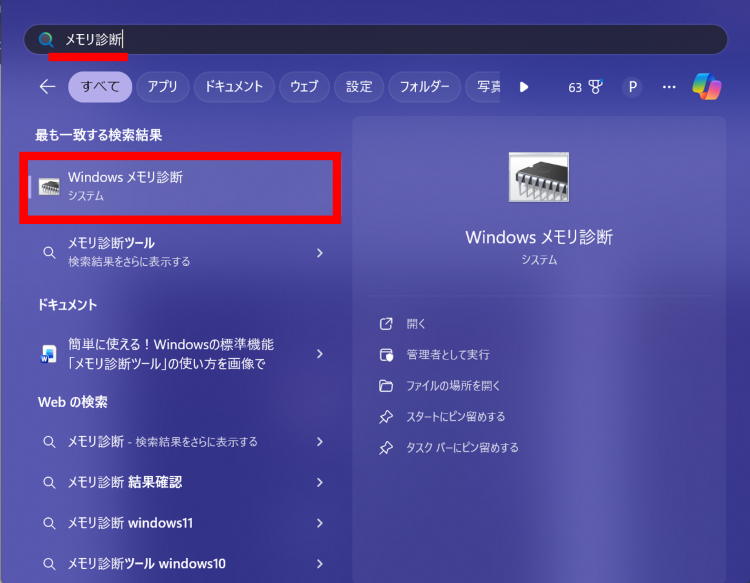The width and height of the screenshot is (750, 583).
Task: Select タスク バーにピン留めする action
Action: click(x=462, y=448)
